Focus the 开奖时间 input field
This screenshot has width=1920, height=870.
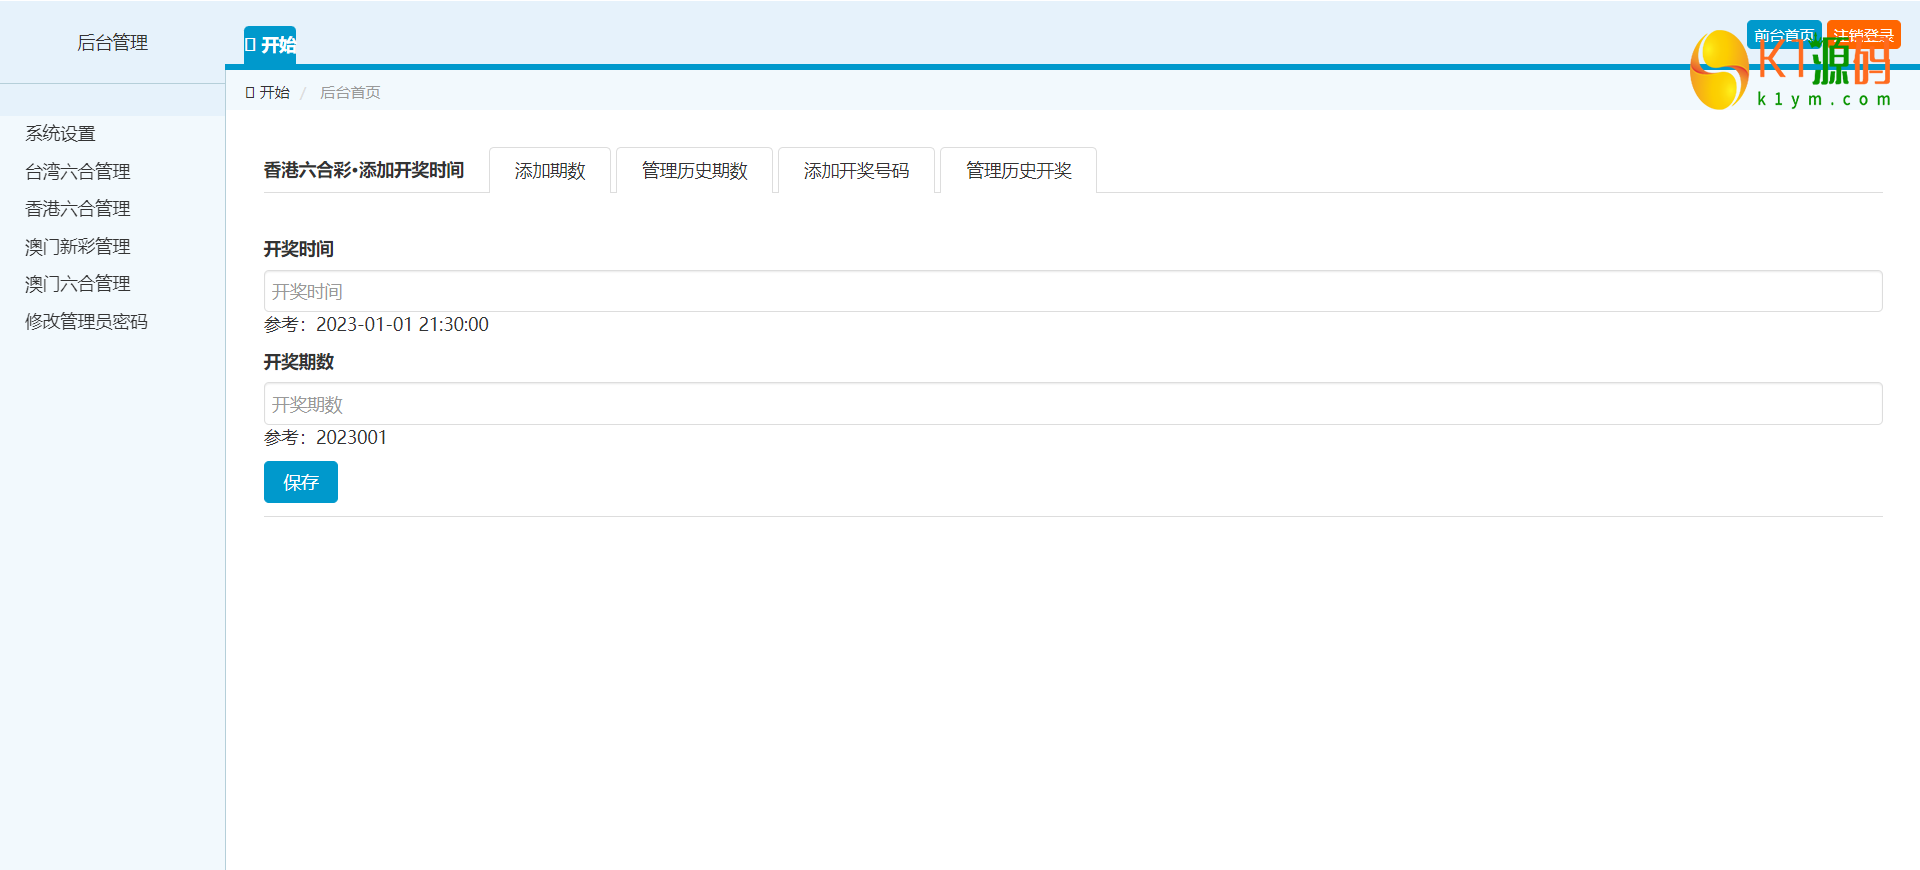pyautogui.click(x=1072, y=292)
